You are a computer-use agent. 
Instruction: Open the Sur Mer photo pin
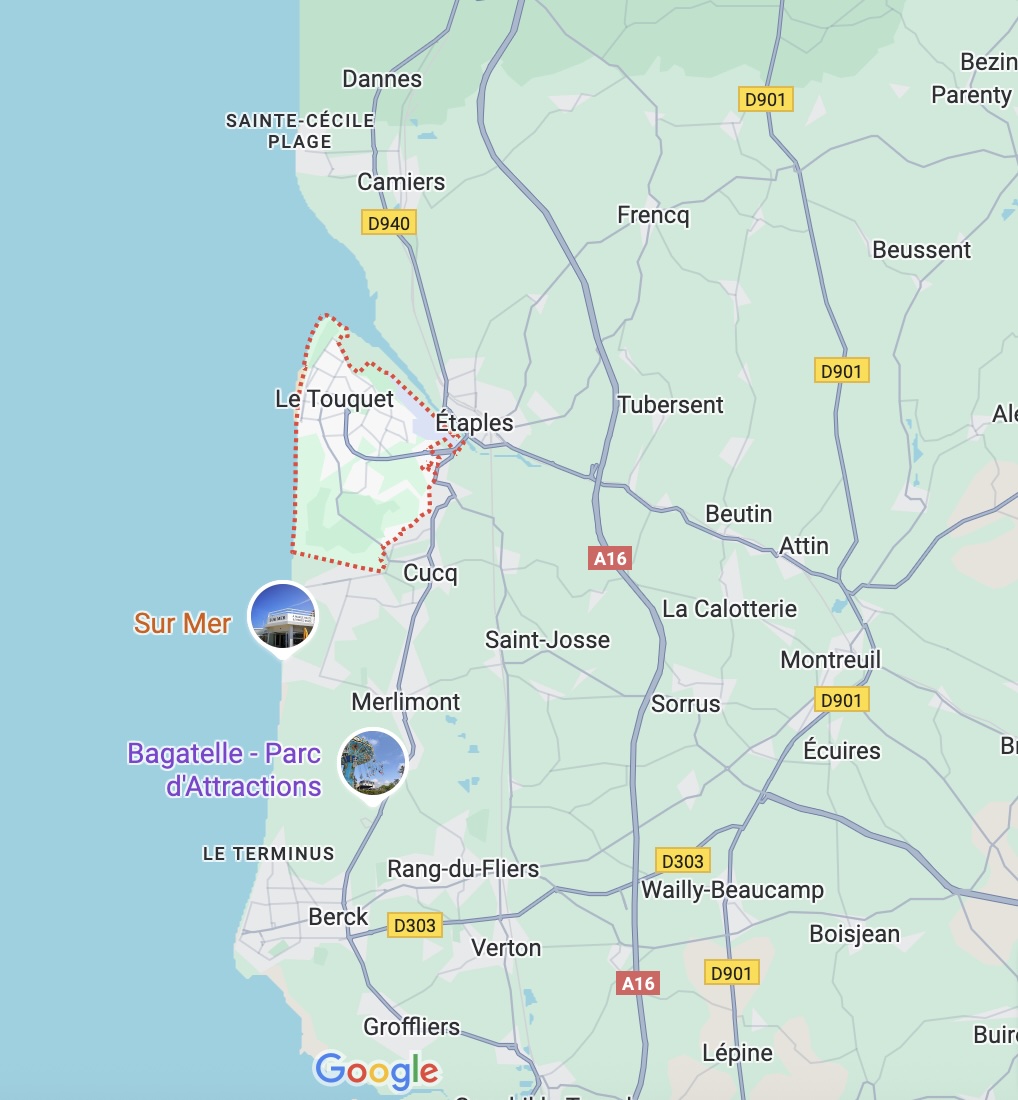click(283, 617)
